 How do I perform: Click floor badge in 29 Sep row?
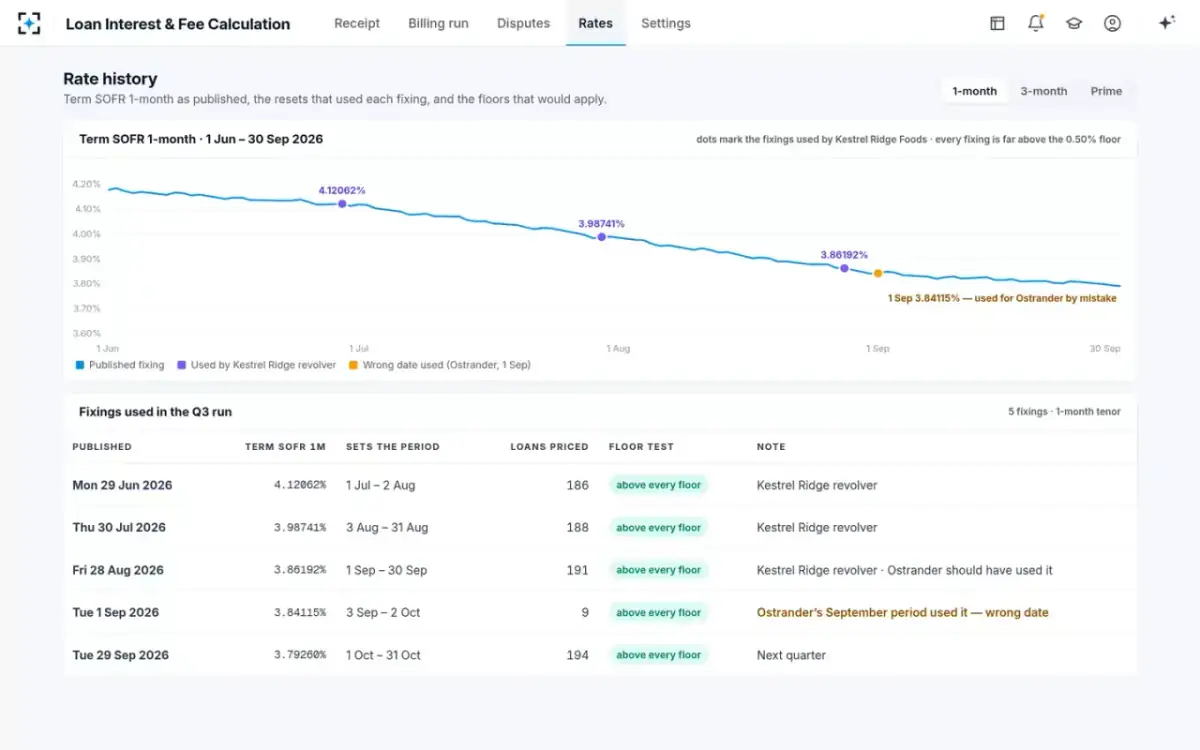(x=658, y=655)
